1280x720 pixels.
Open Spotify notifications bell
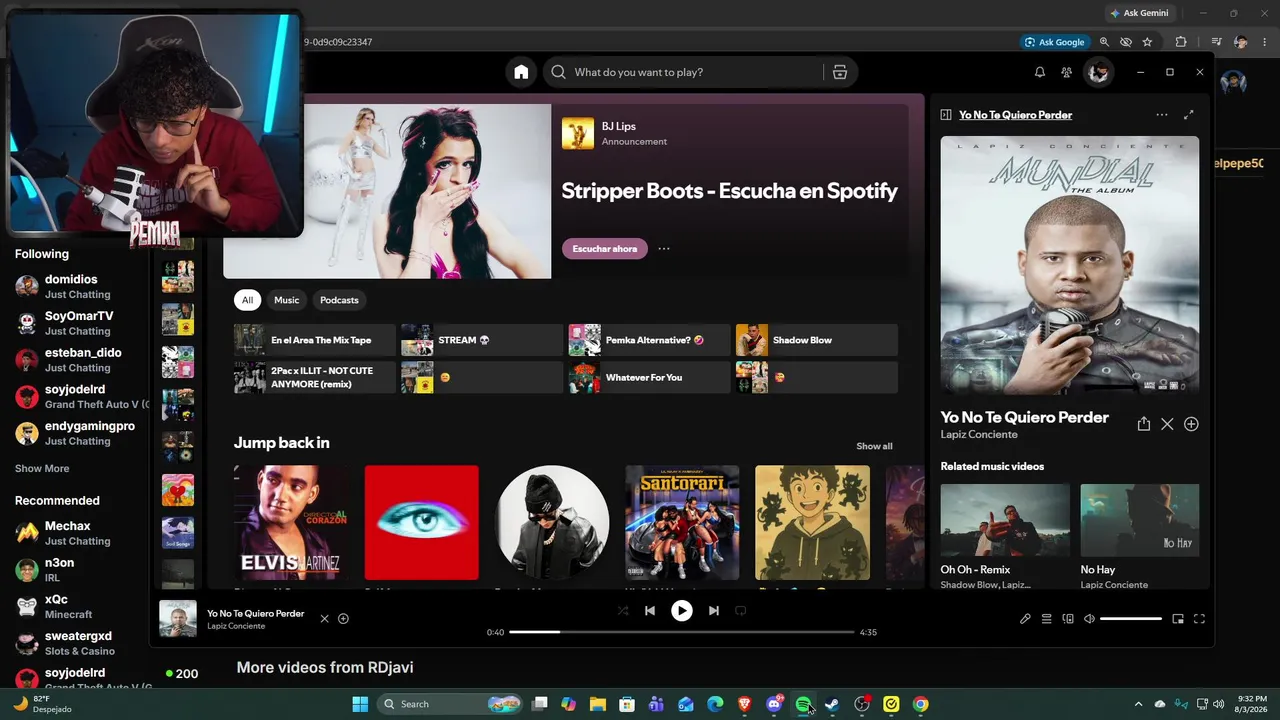click(1040, 72)
